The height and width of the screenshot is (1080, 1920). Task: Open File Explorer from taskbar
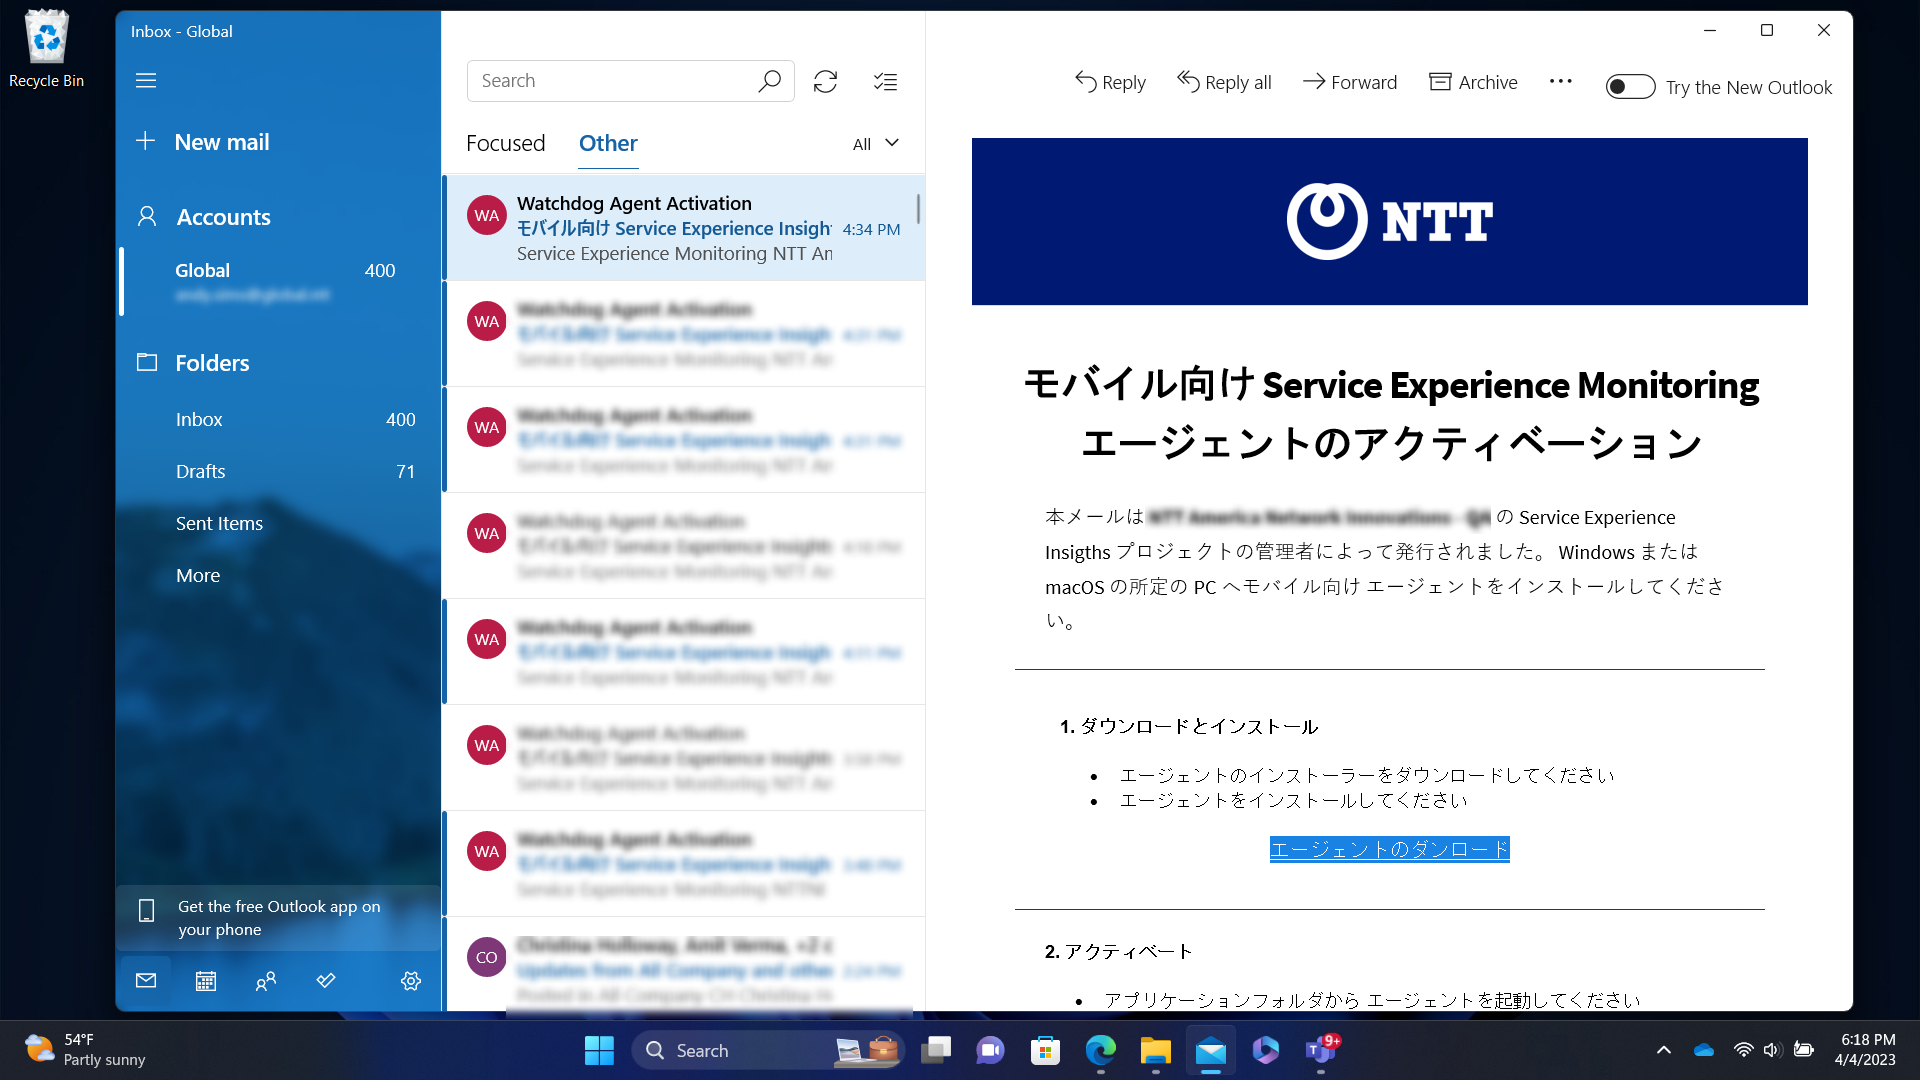click(1155, 1050)
